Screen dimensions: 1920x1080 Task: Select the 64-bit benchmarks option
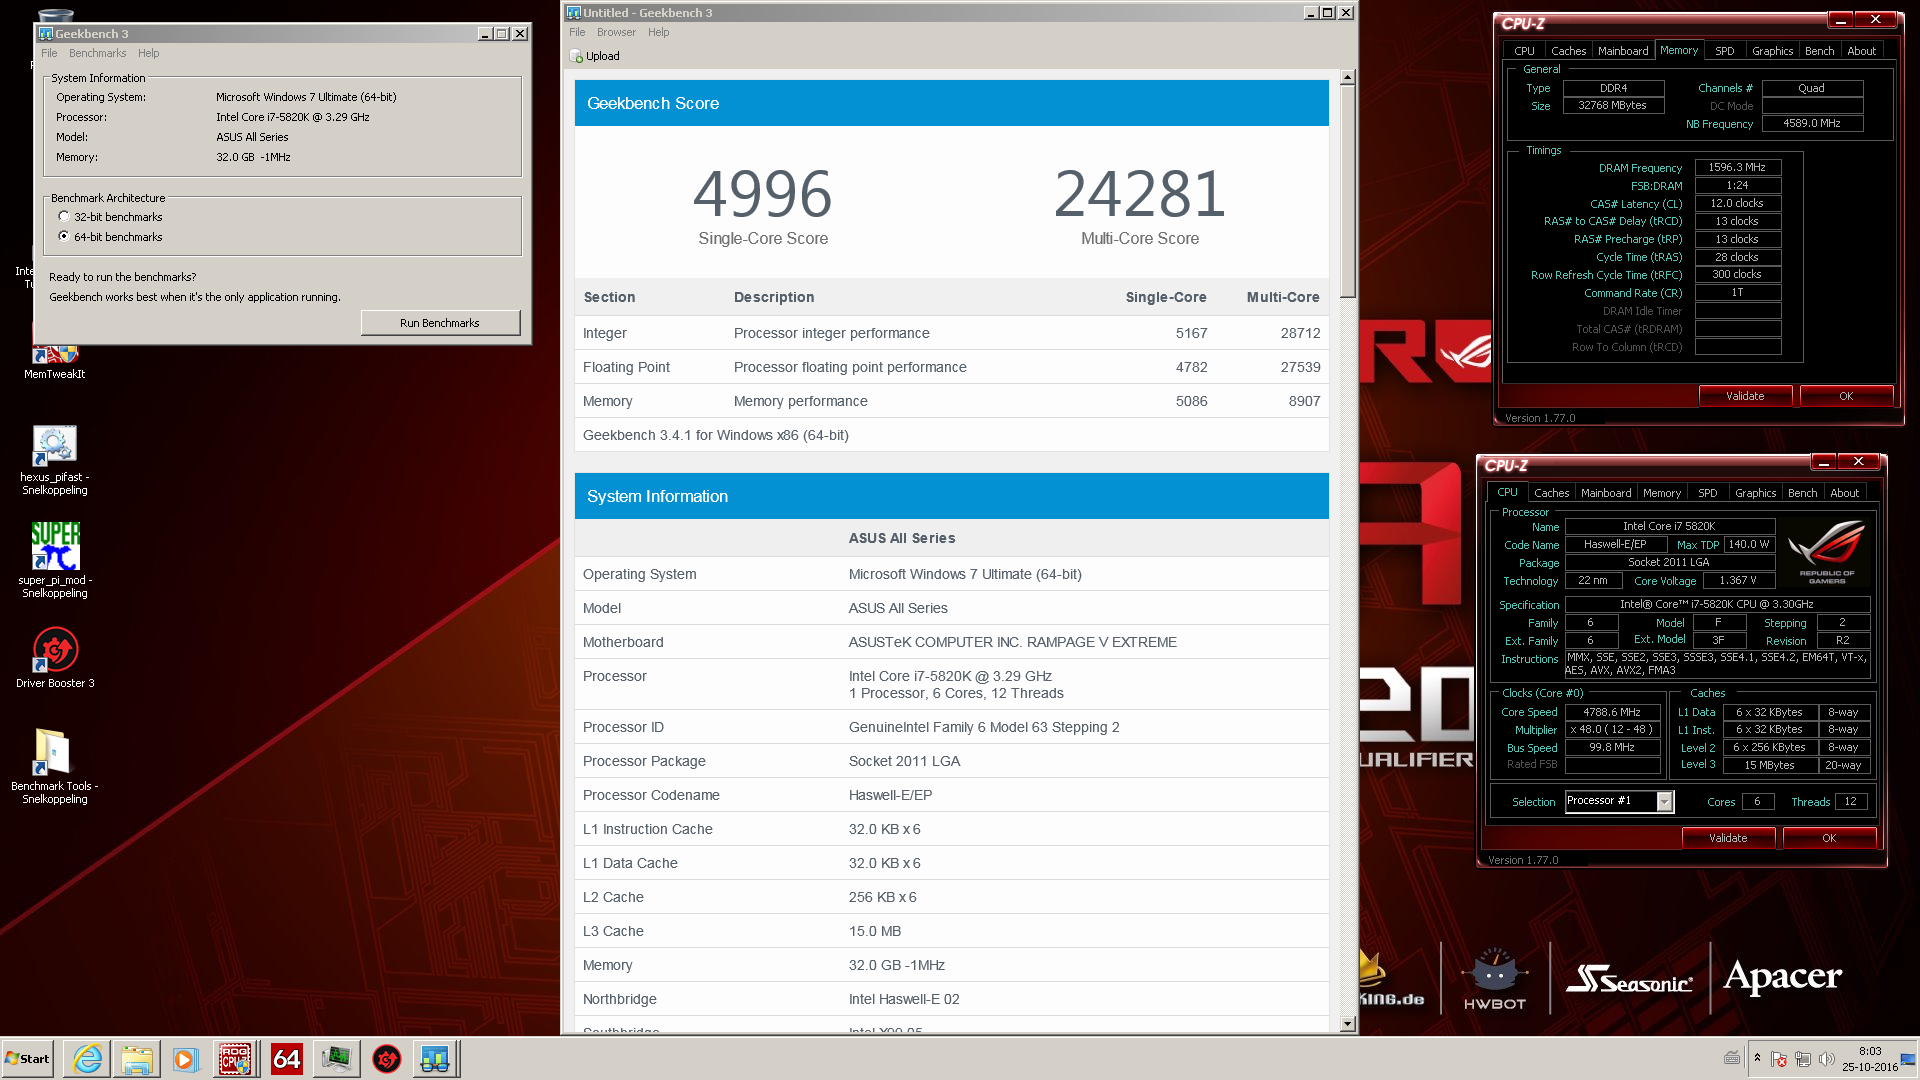64,237
